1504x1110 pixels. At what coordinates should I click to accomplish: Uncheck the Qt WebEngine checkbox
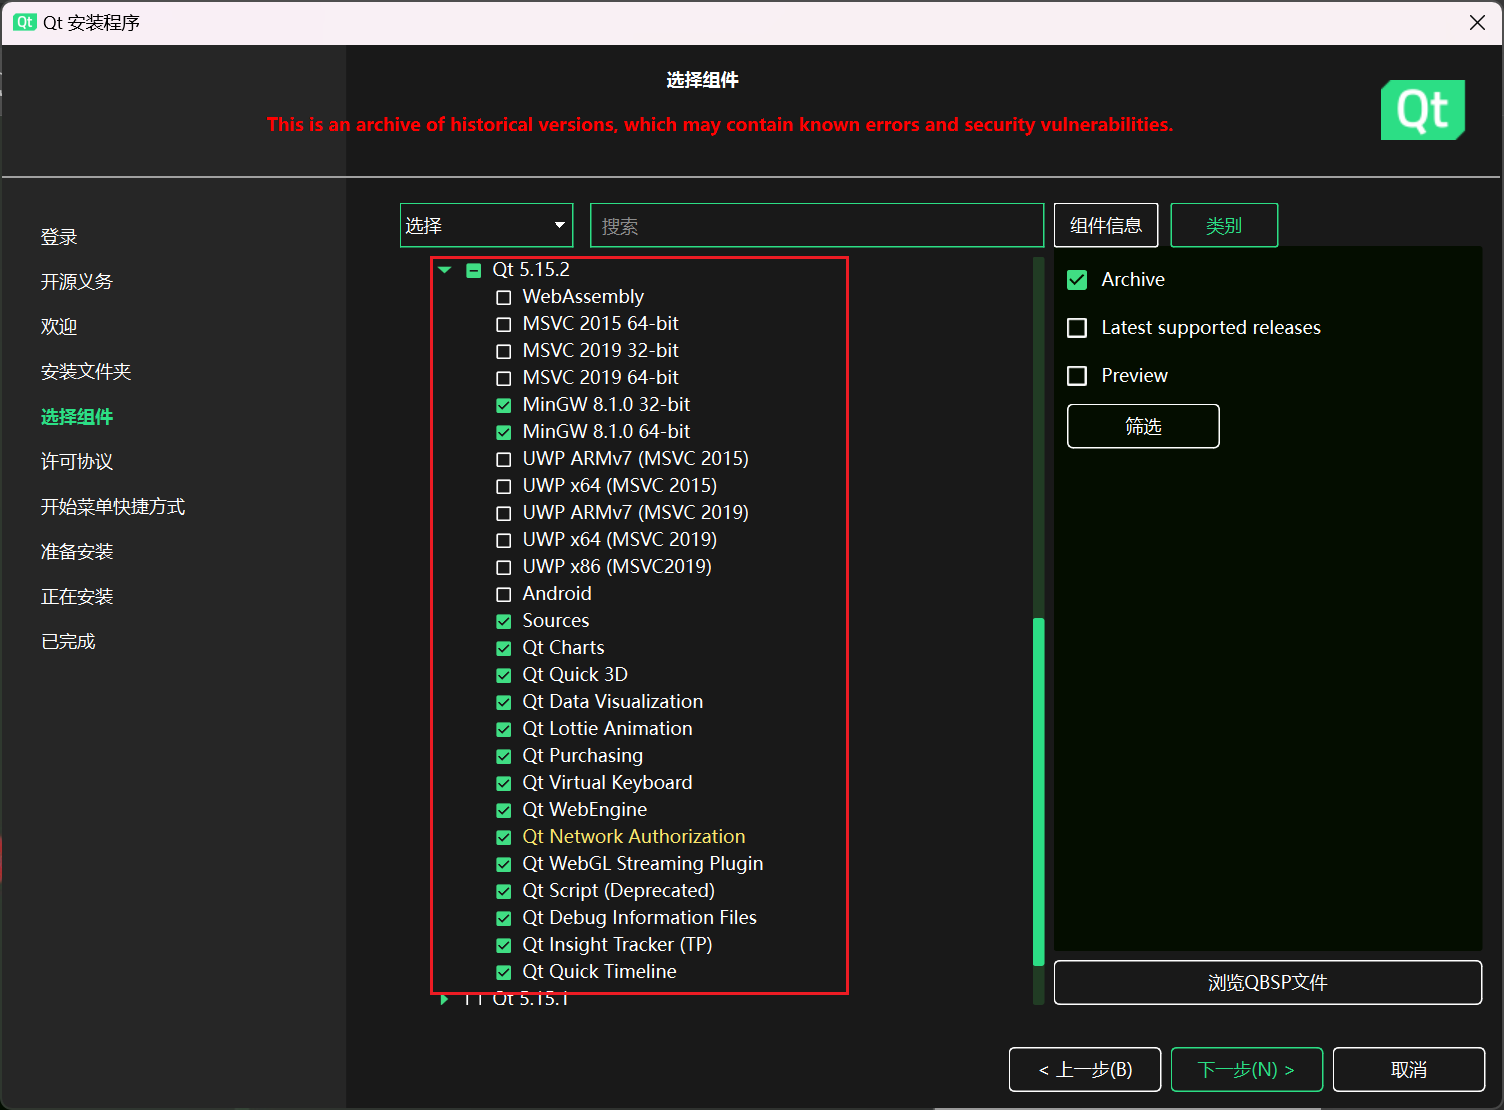coord(504,810)
